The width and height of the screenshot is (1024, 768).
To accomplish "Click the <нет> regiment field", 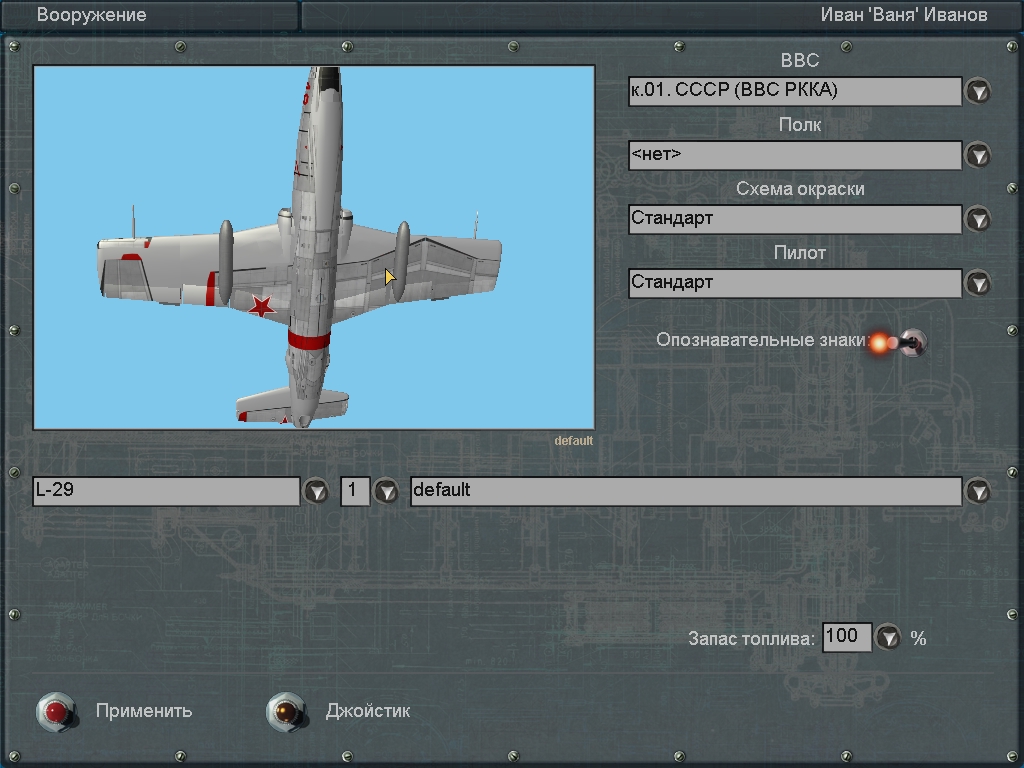I will [x=794, y=155].
